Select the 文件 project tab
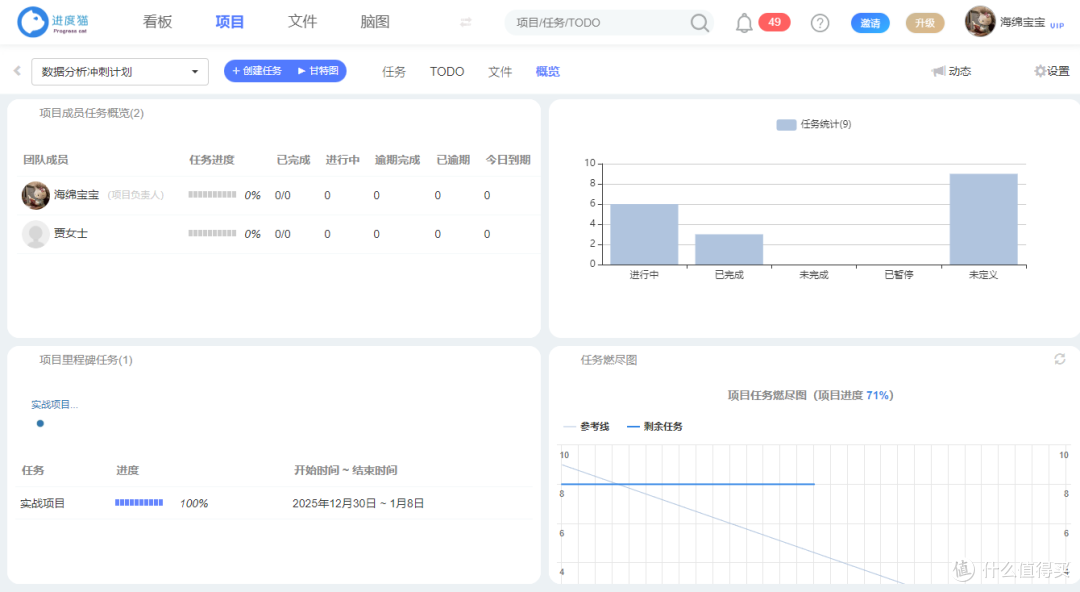The width and height of the screenshot is (1080, 592). 499,72
